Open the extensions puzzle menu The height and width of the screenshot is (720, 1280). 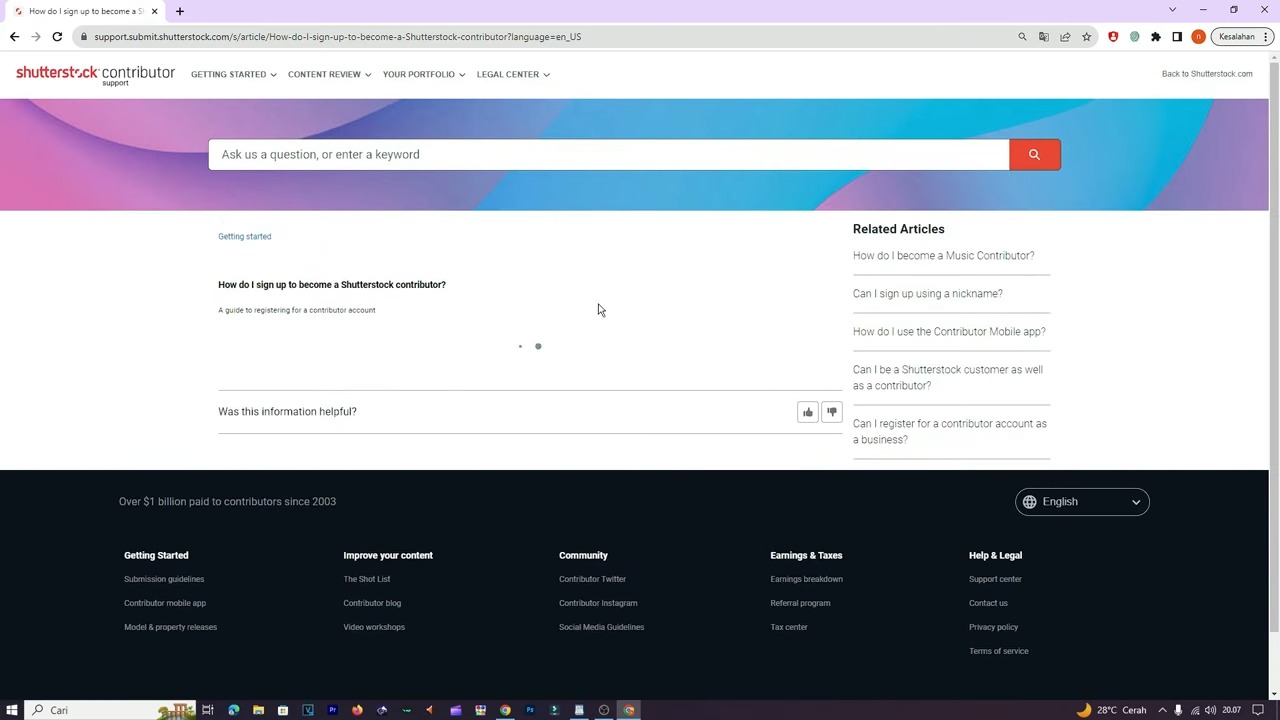[1156, 37]
